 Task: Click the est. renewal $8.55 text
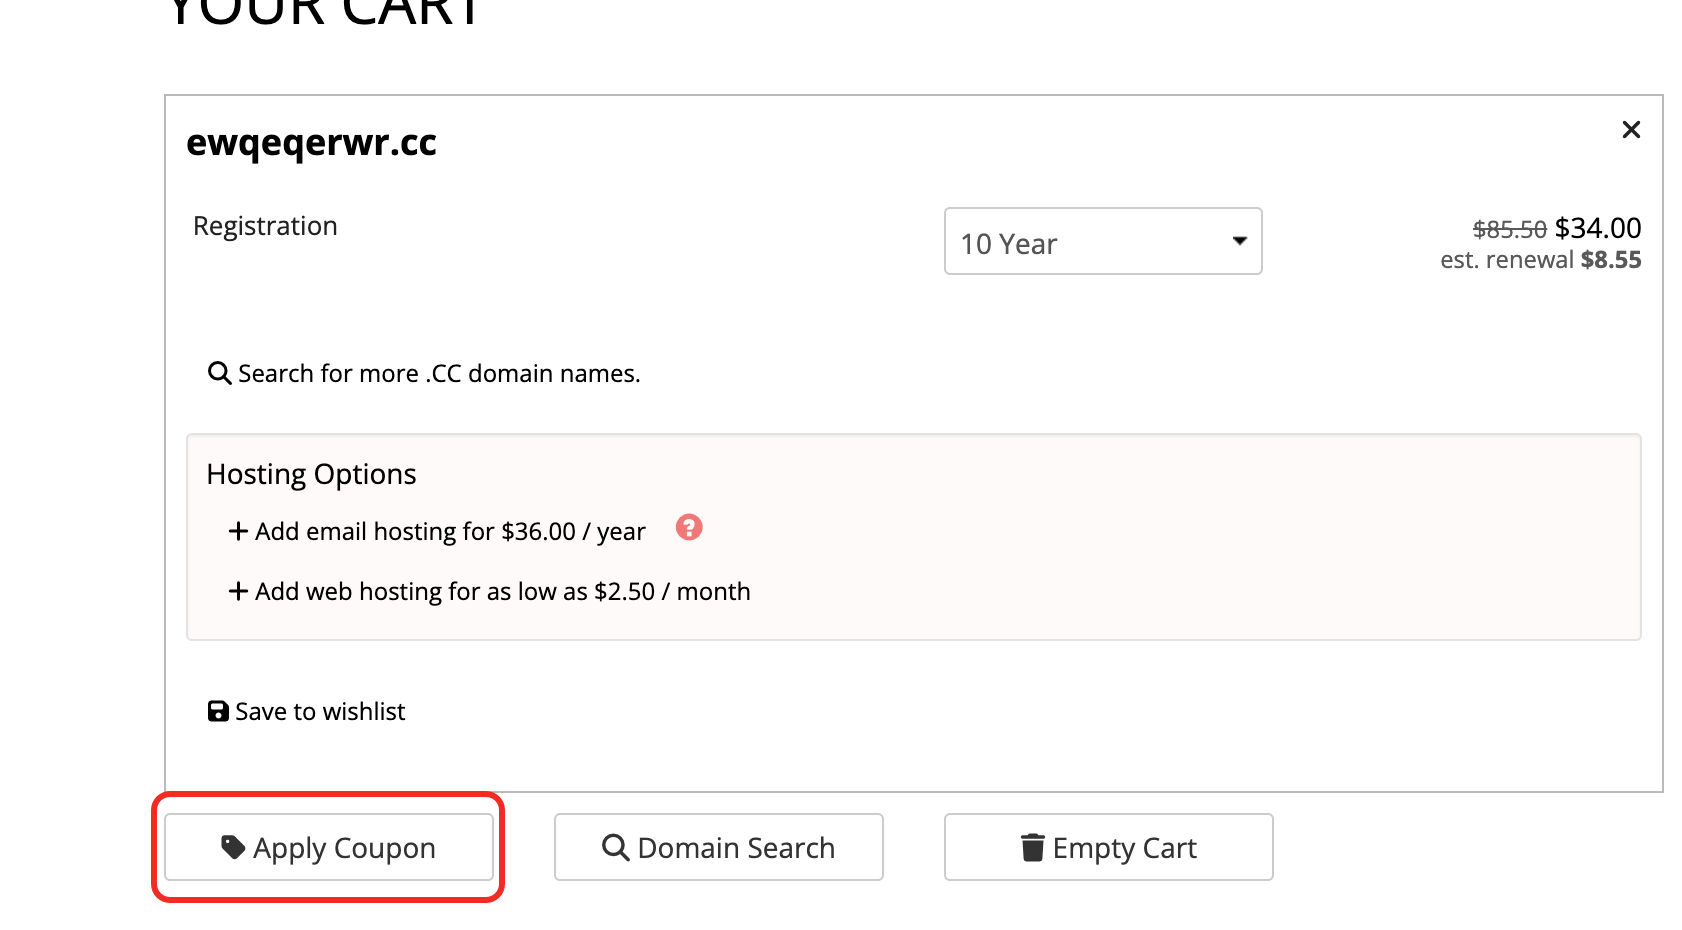pyautogui.click(x=1541, y=260)
